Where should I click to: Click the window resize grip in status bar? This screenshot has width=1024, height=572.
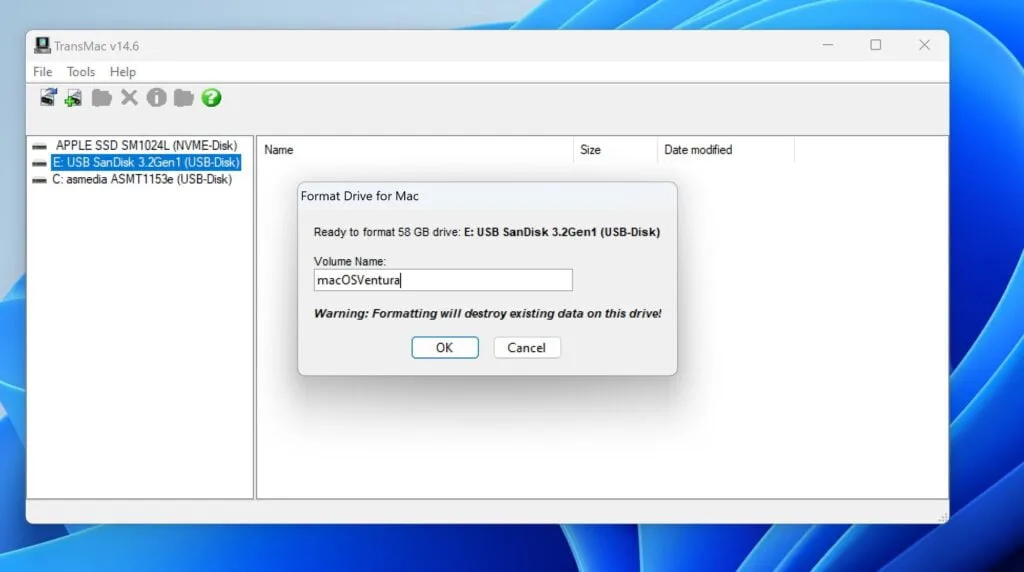click(942, 517)
